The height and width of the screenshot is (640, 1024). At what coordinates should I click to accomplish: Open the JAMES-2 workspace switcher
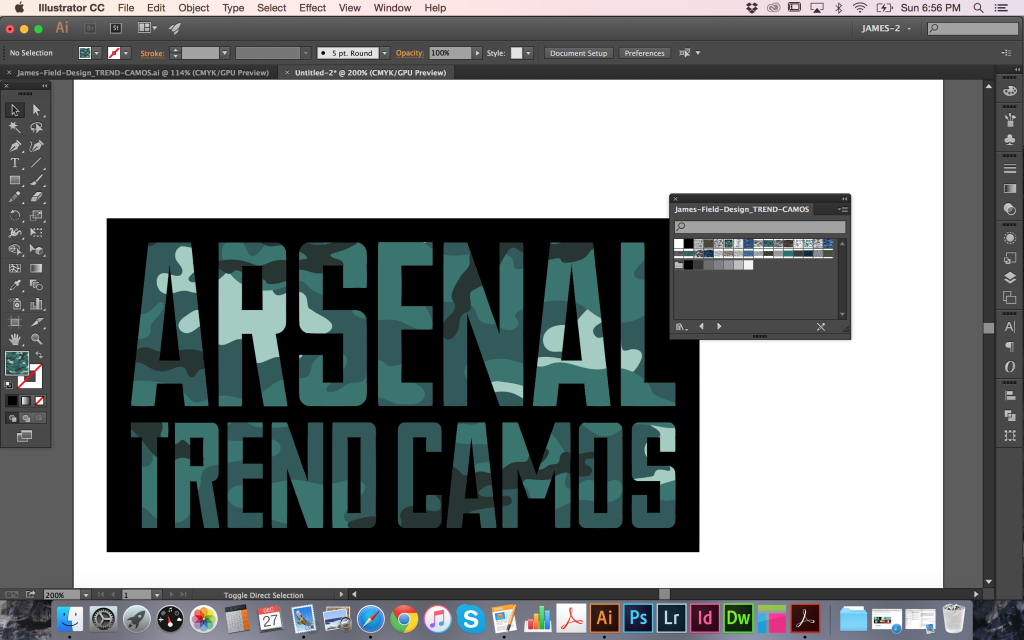886,28
